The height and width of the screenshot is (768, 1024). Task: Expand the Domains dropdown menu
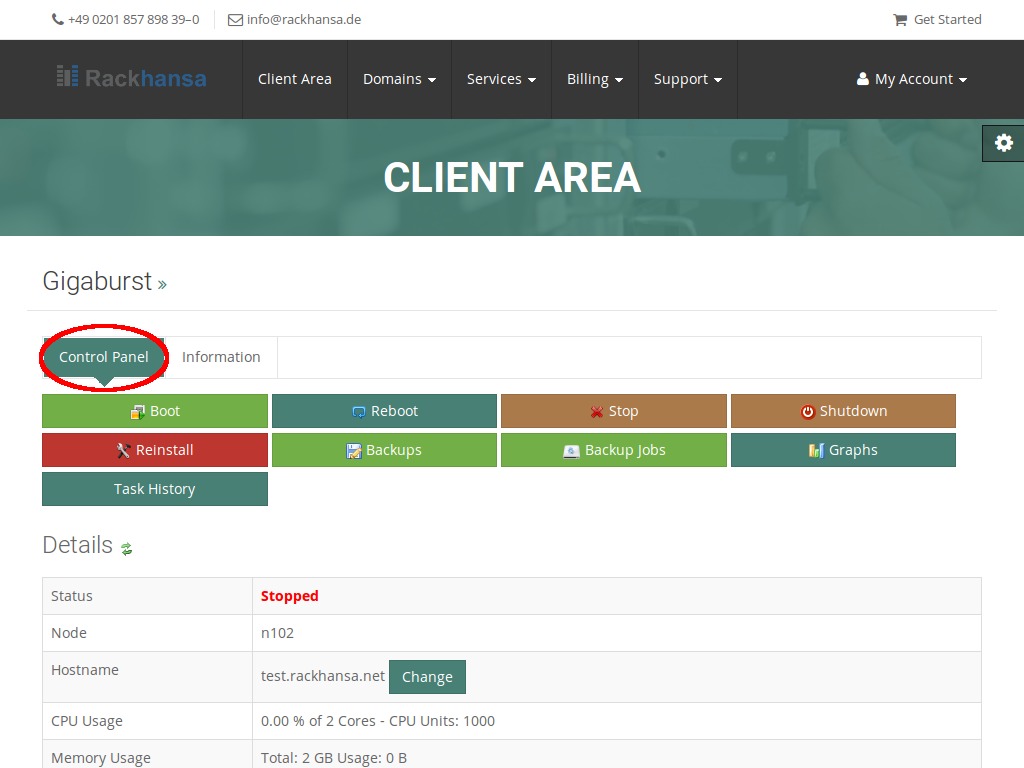pyautogui.click(x=399, y=79)
